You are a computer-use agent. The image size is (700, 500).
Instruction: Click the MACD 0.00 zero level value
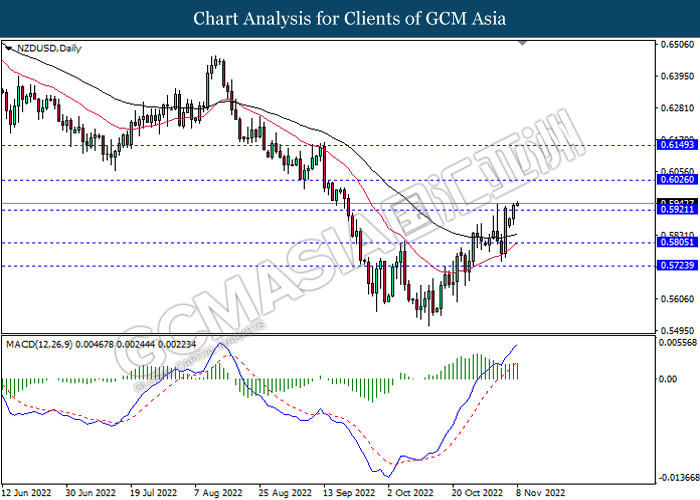click(668, 379)
